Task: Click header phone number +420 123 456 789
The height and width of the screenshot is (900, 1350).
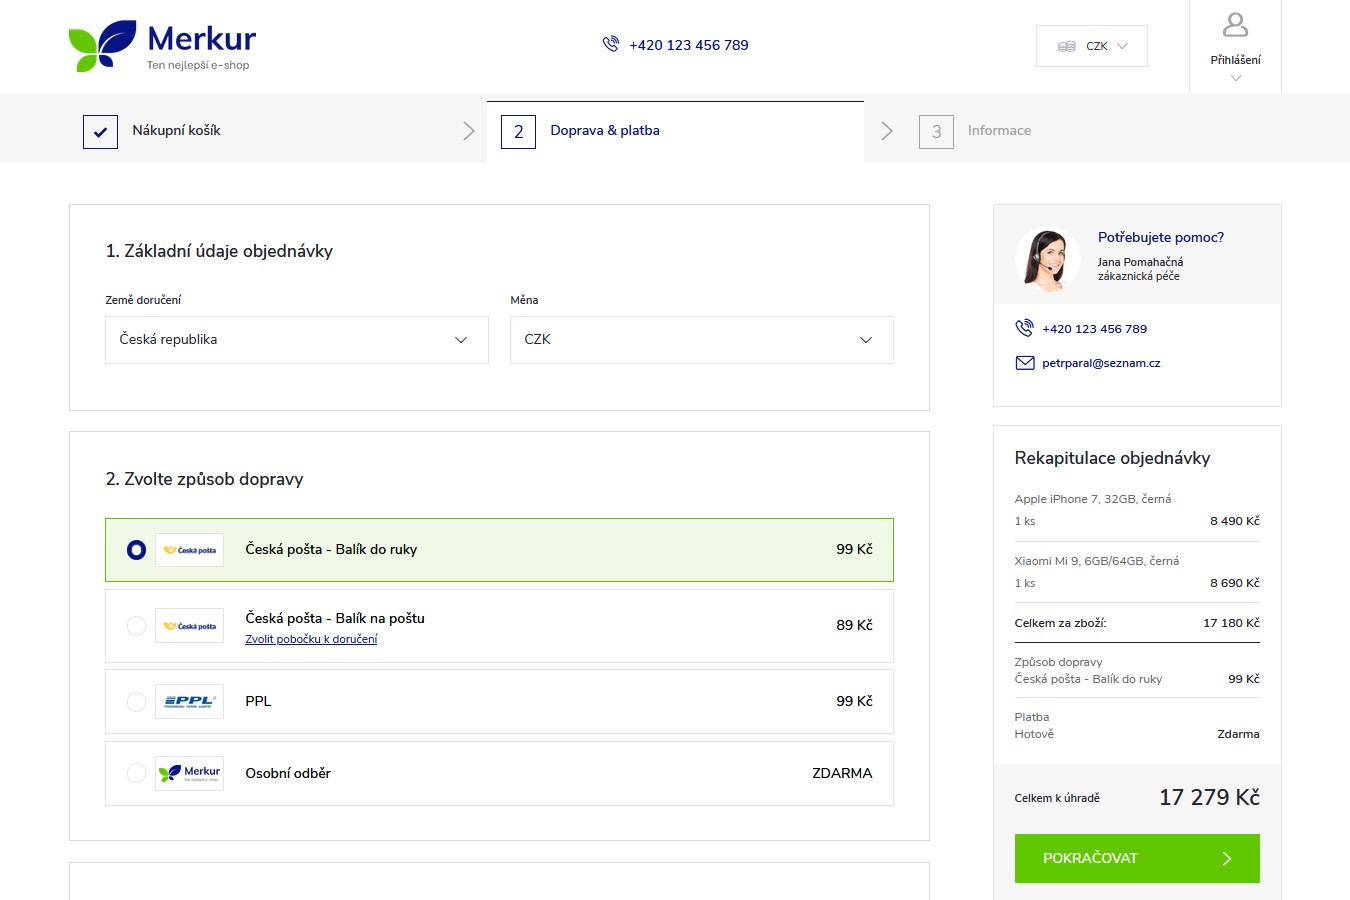Action: pyautogui.click(x=689, y=45)
